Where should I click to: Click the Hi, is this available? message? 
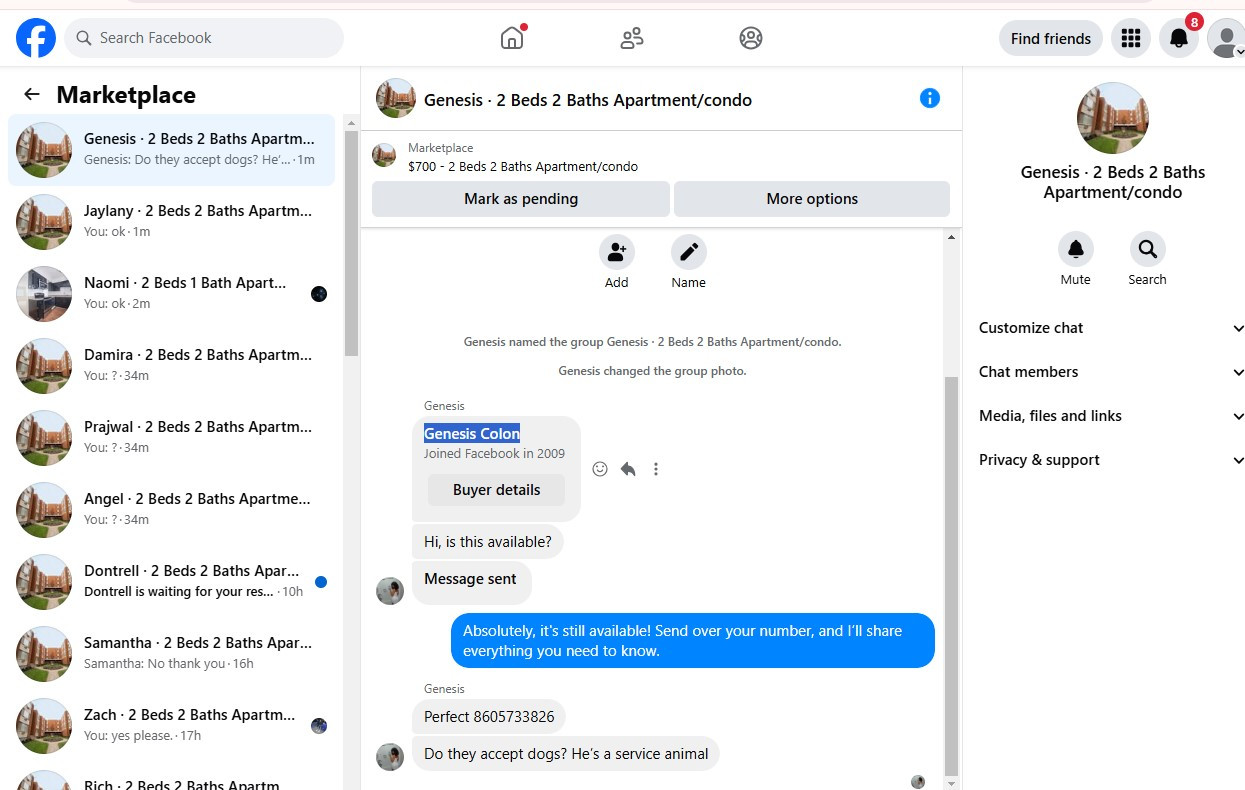pos(488,542)
